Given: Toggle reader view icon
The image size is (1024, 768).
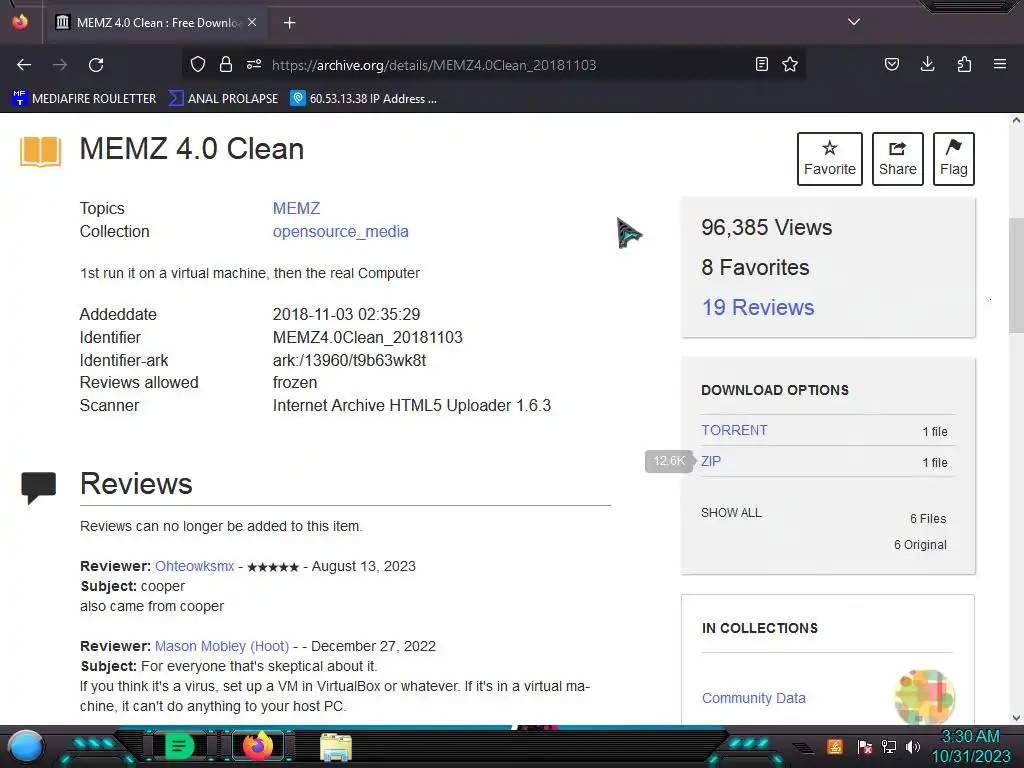Looking at the screenshot, I should [x=761, y=64].
